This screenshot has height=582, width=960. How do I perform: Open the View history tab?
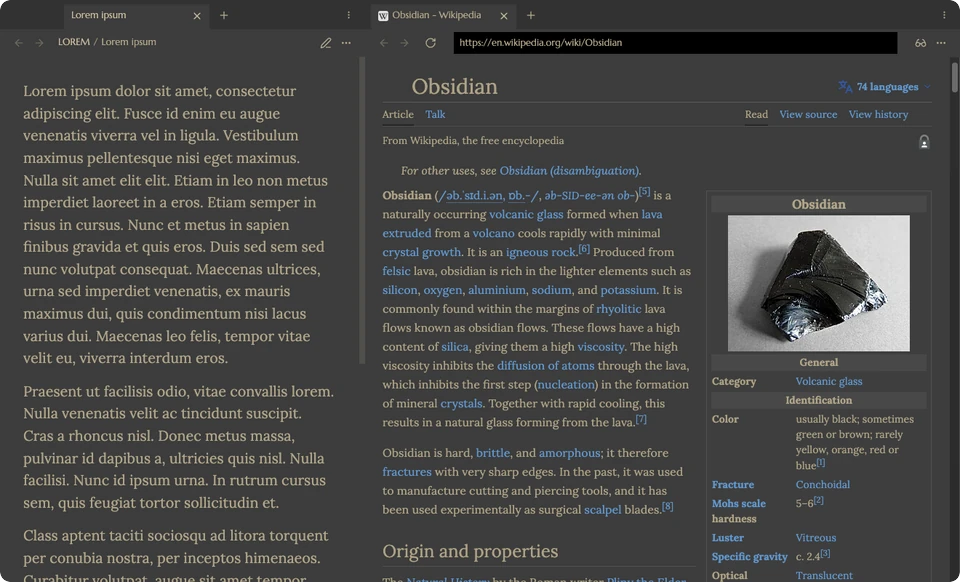pos(878,114)
